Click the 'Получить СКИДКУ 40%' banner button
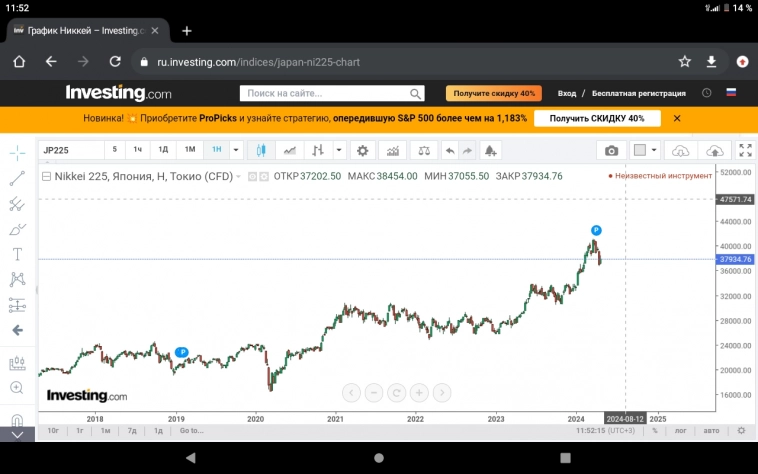The height and width of the screenshot is (474, 758). [597, 118]
